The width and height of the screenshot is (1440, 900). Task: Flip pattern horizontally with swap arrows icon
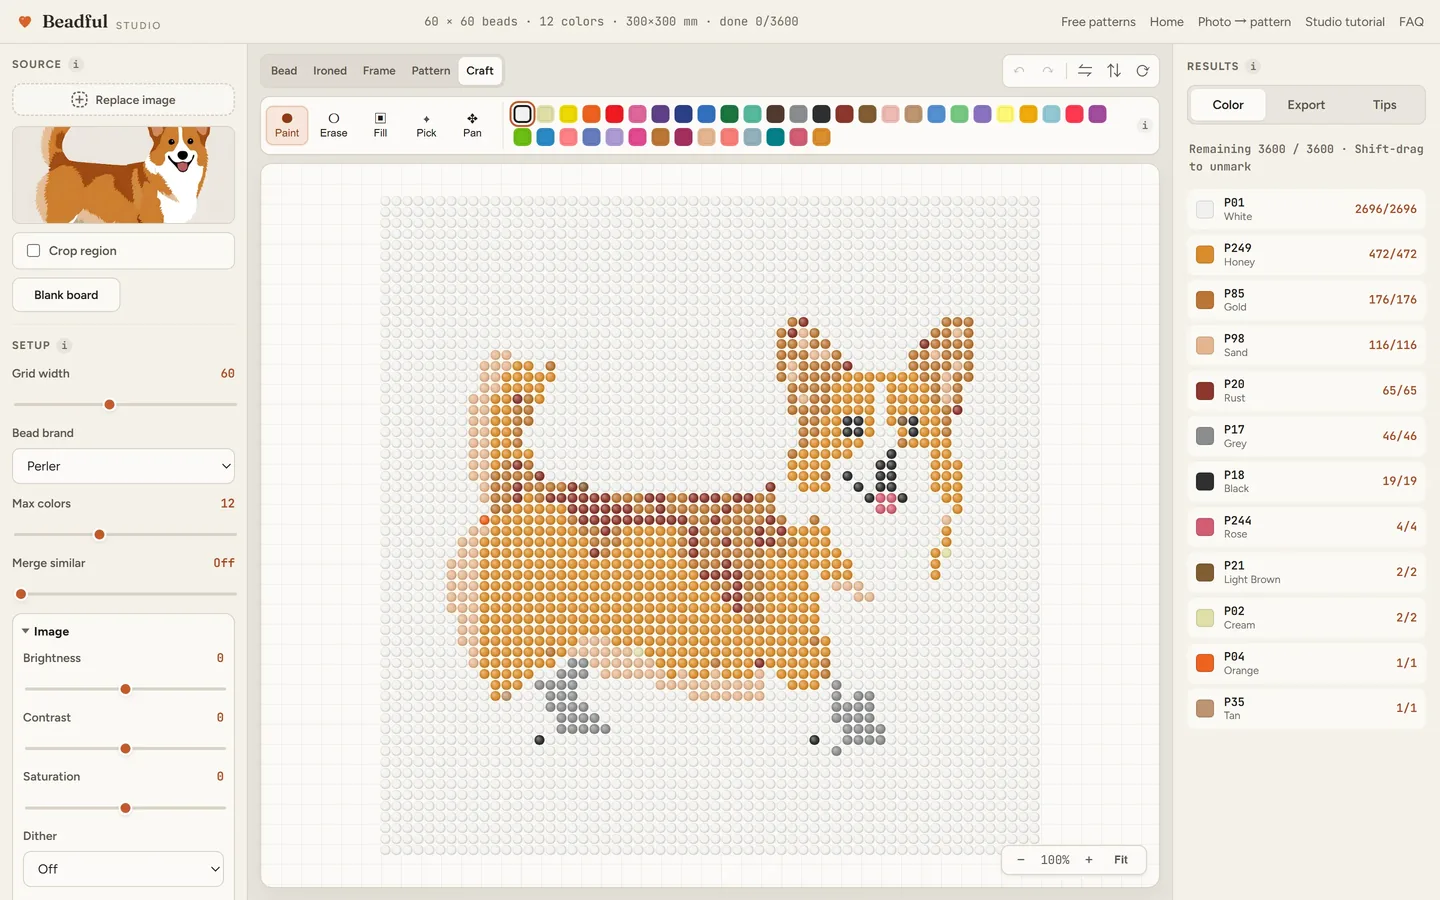click(x=1085, y=71)
